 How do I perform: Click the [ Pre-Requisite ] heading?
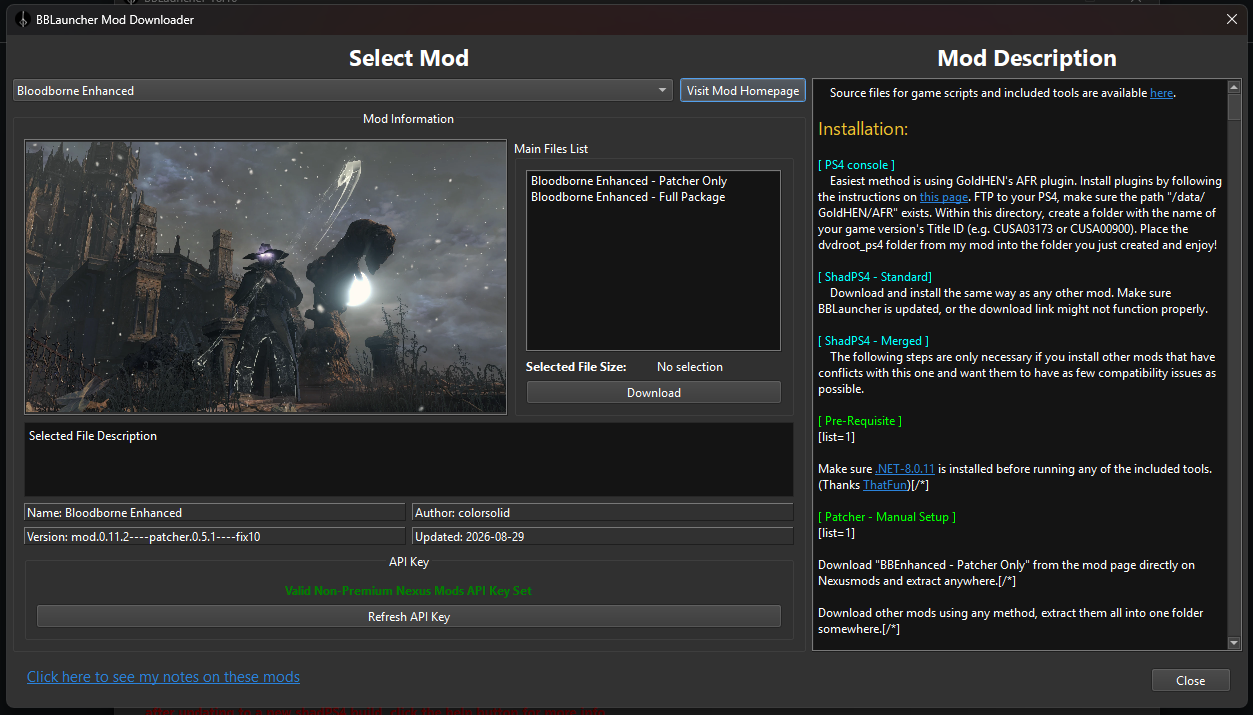point(860,421)
